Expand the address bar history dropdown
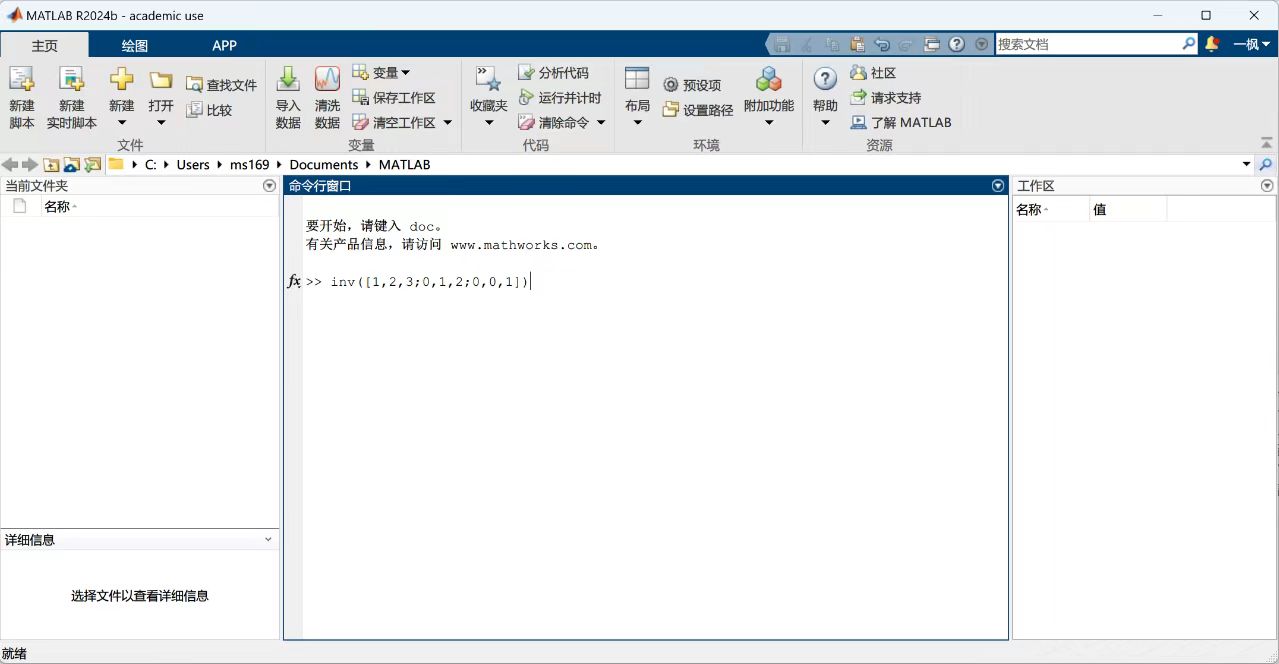Image resolution: width=1279 pixels, height=664 pixels. 1247,165
